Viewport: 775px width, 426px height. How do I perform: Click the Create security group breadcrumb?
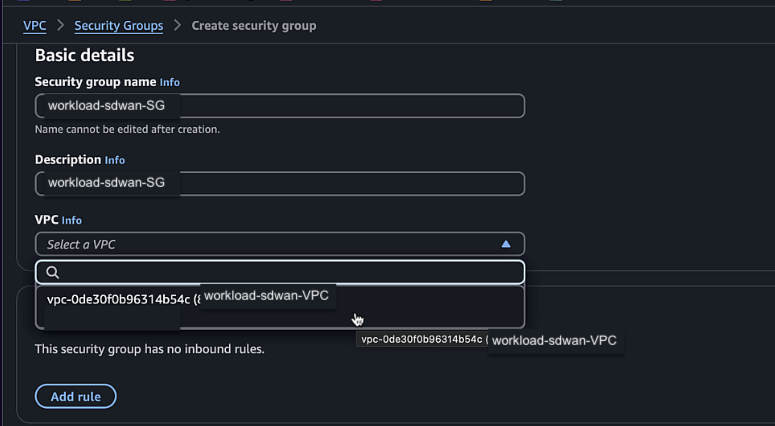click(253, 25)
